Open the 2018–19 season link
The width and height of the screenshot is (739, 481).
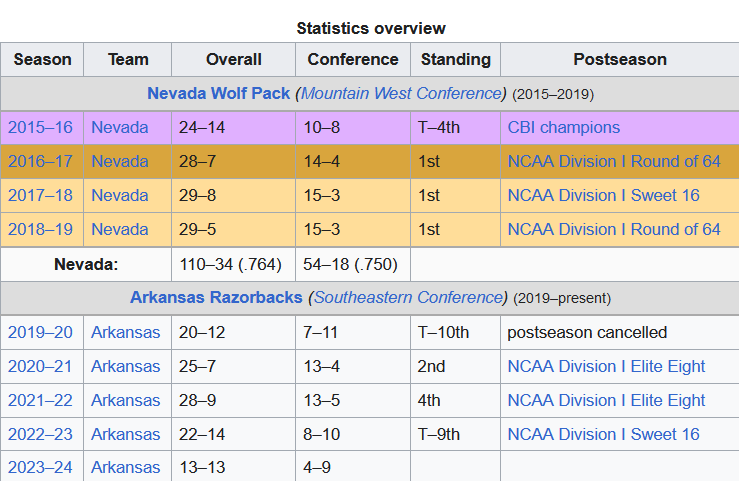tap(40, 229)
